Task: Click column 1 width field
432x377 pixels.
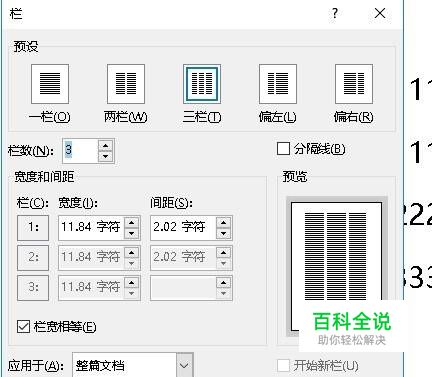Action: [x=91, y=227]
